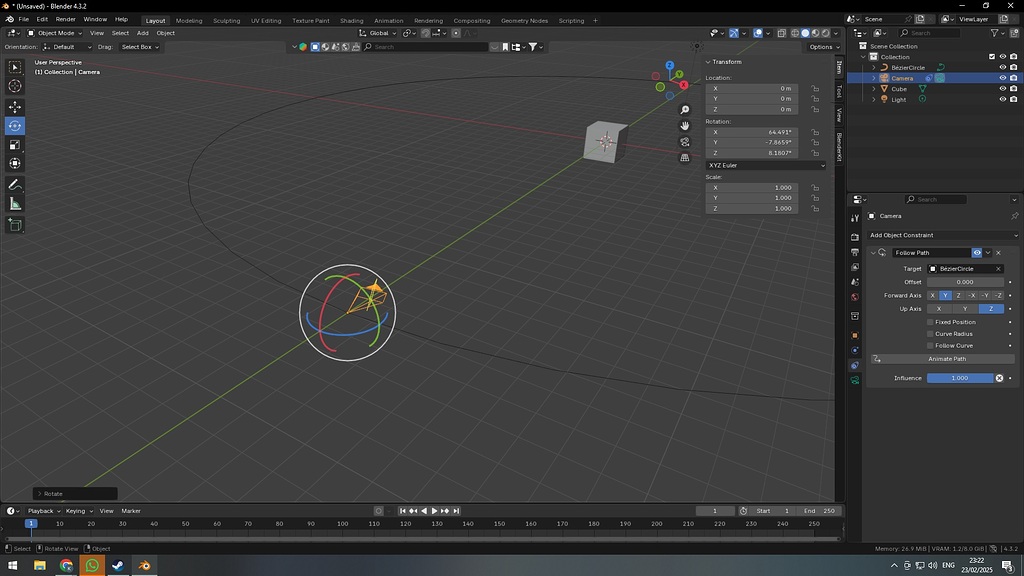This screenshot has height=576, width=1024.
Task: Open the Object Mode dropdown
Action: 55,33
